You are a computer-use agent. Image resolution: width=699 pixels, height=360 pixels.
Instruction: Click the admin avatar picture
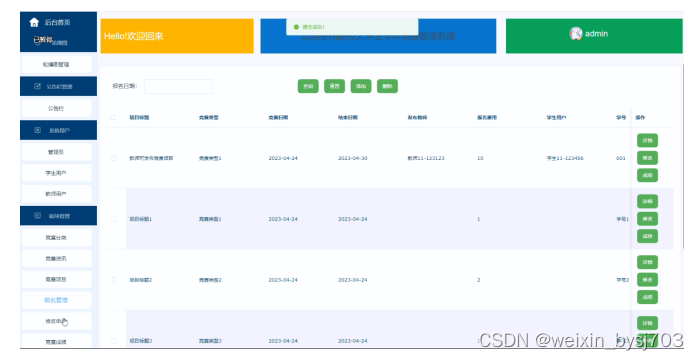coord(576,33)
